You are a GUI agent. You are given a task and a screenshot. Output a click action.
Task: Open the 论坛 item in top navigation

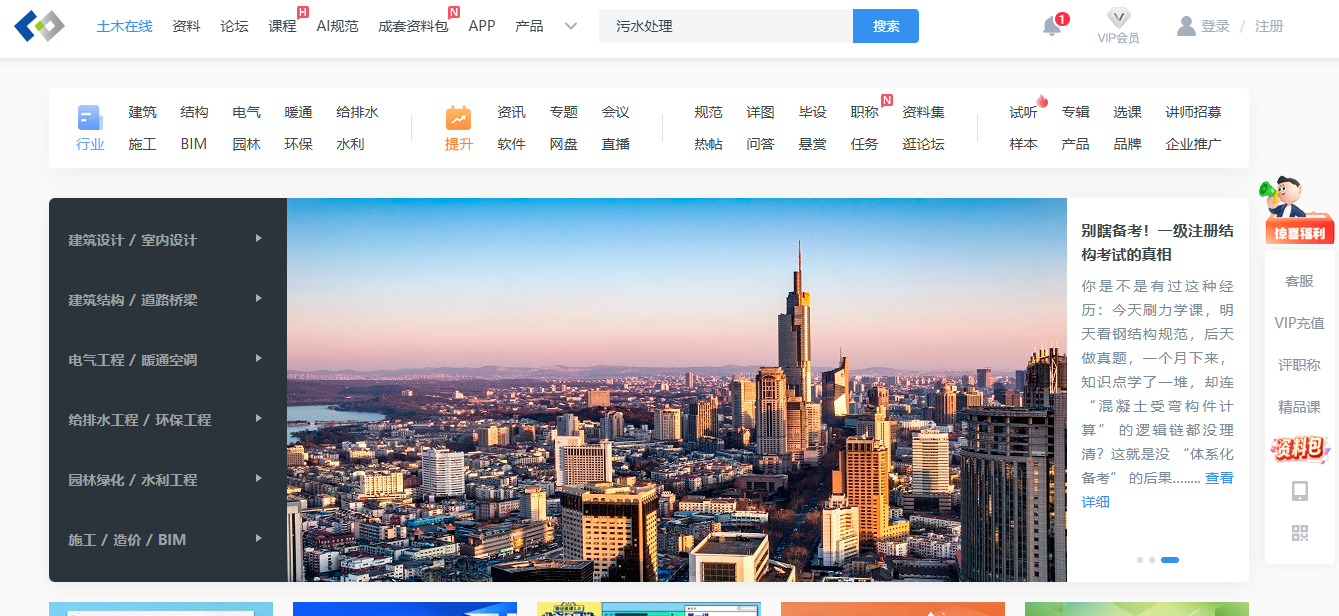pos(234,26)
